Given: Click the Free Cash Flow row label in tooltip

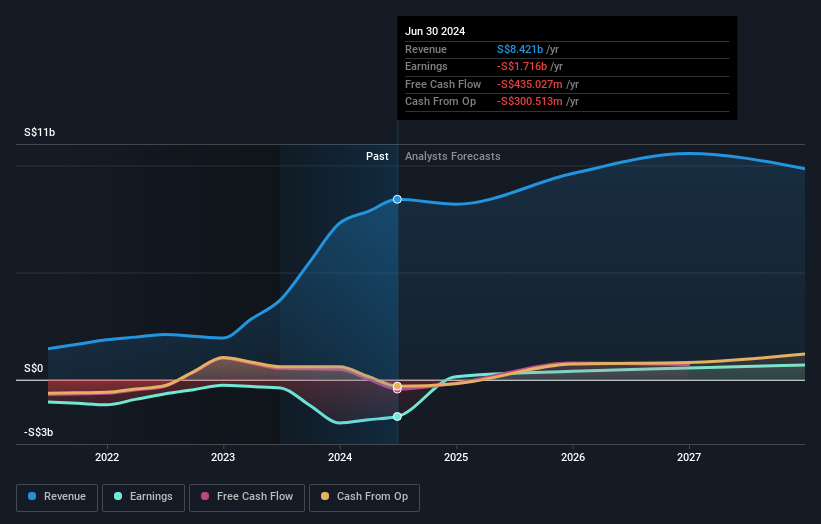Looking at the screenshot, I should (443, 84).
